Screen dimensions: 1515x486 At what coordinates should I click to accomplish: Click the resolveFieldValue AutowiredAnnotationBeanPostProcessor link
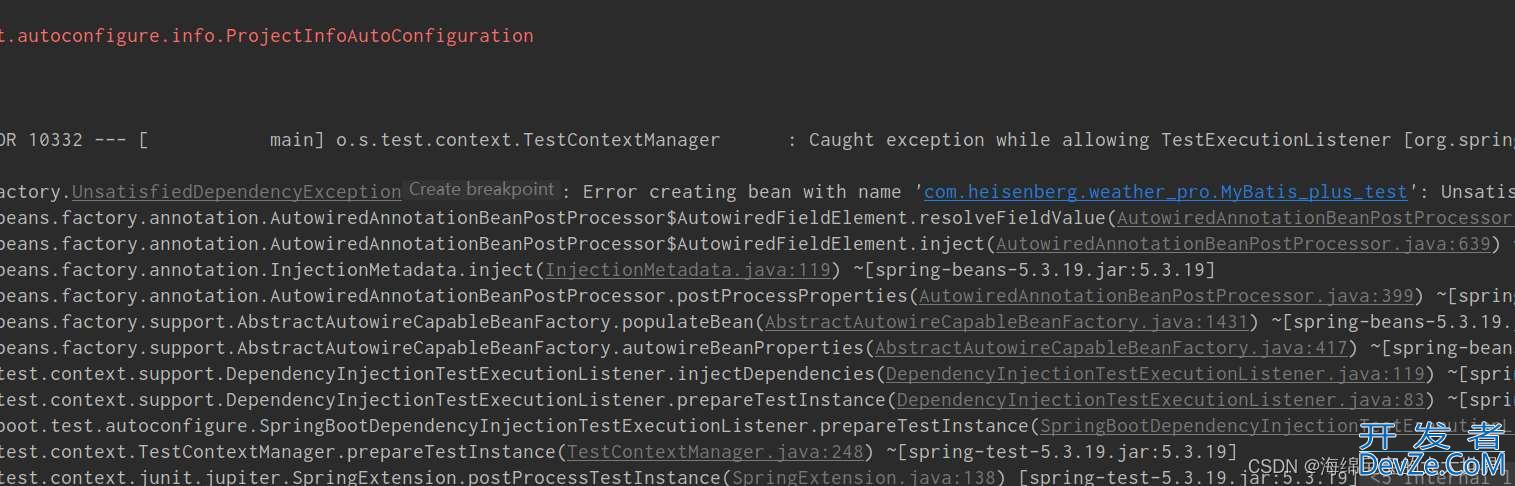1315,218
